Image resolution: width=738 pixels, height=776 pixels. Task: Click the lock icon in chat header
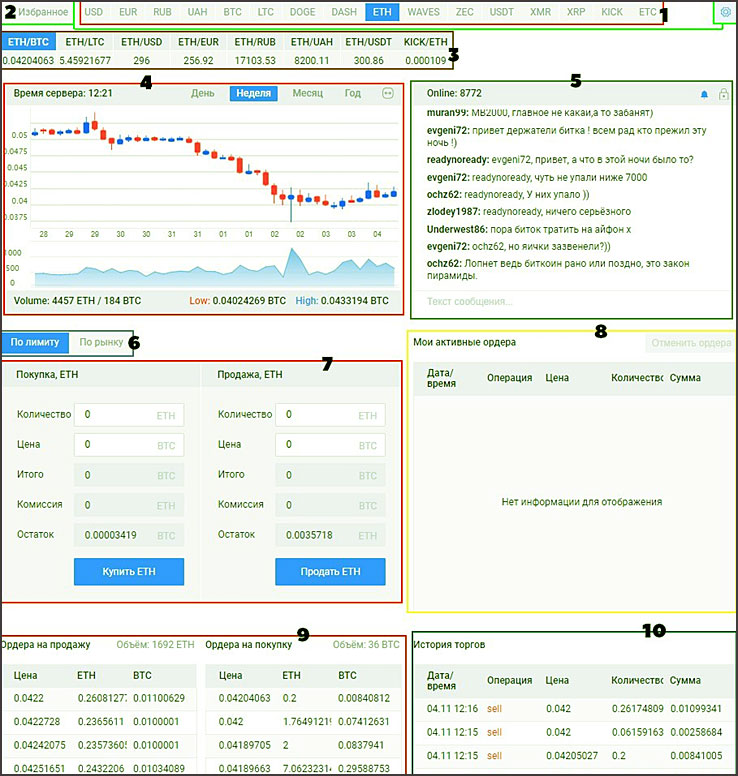(723, 93)
